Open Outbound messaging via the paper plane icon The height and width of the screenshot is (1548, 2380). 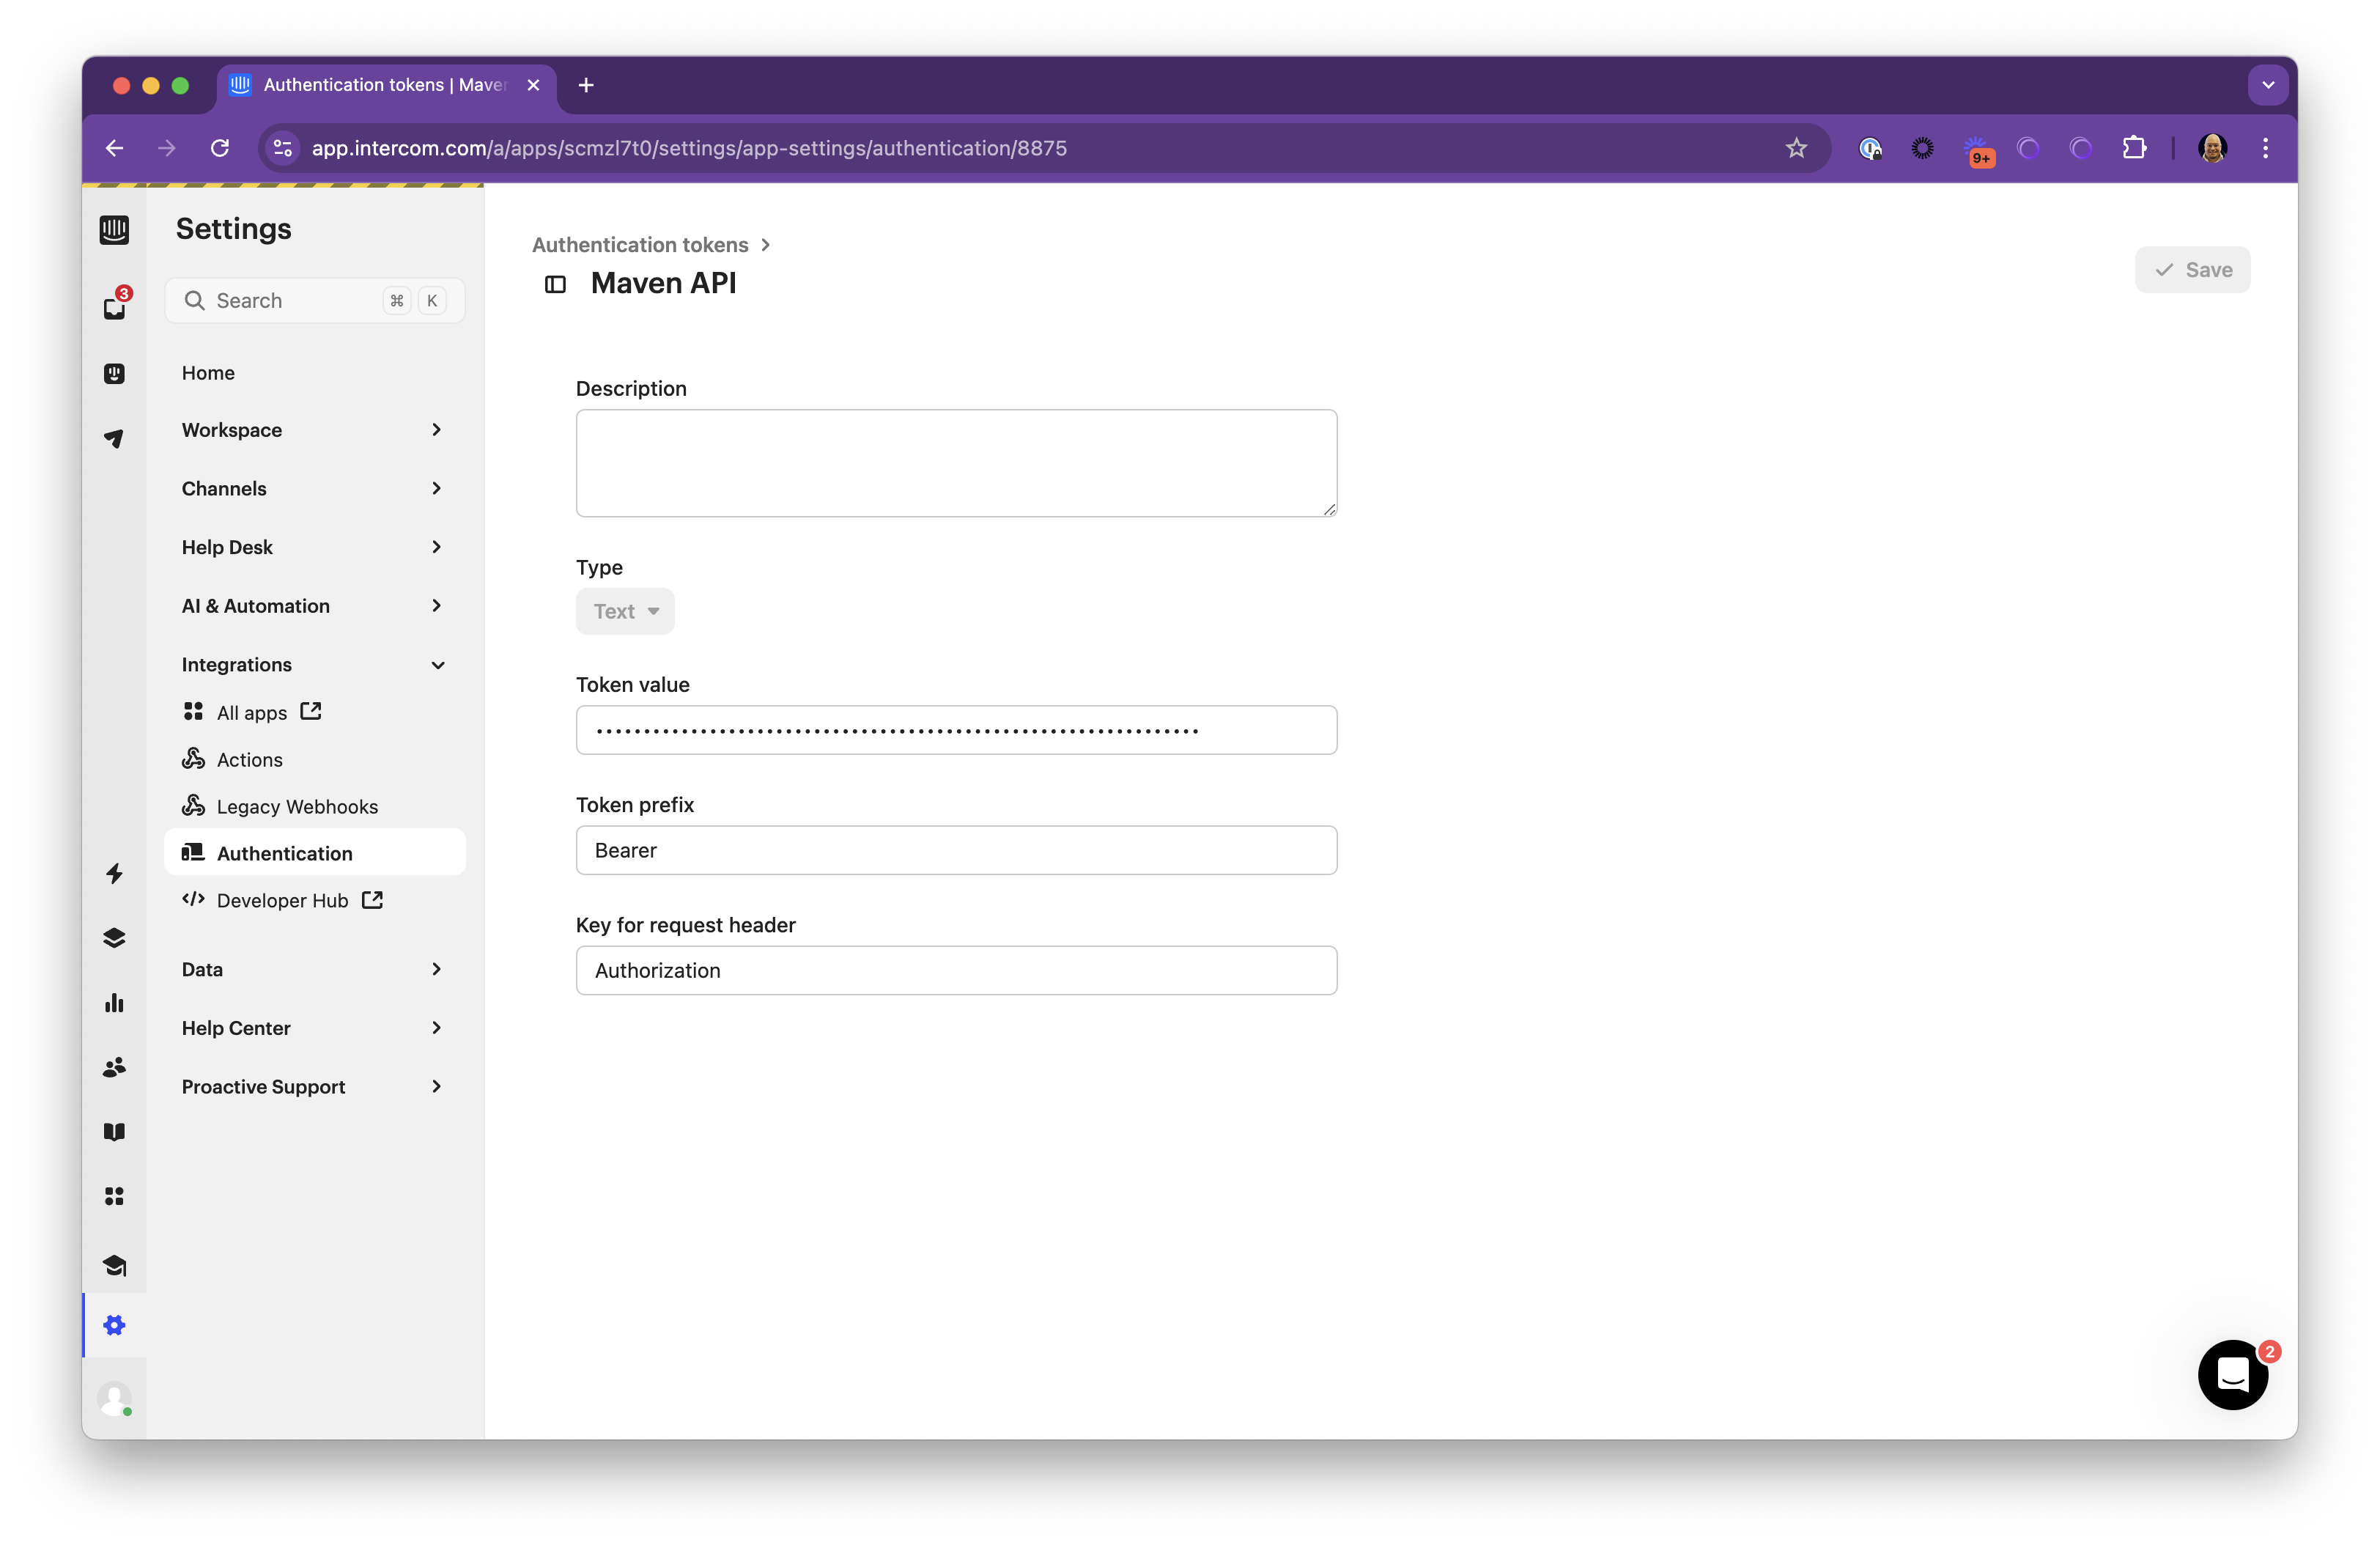click(114, 439)
